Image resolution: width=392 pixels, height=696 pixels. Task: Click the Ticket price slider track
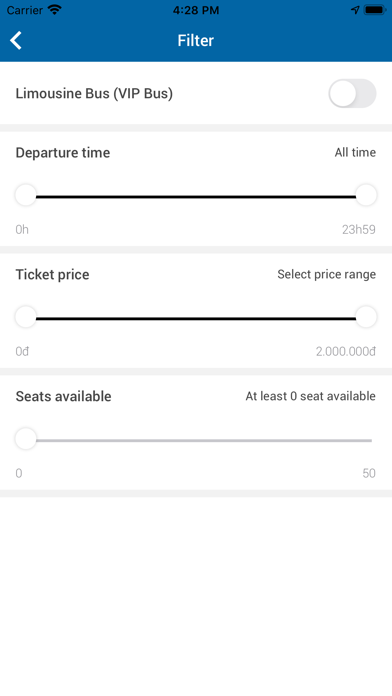tap(196, 318)
